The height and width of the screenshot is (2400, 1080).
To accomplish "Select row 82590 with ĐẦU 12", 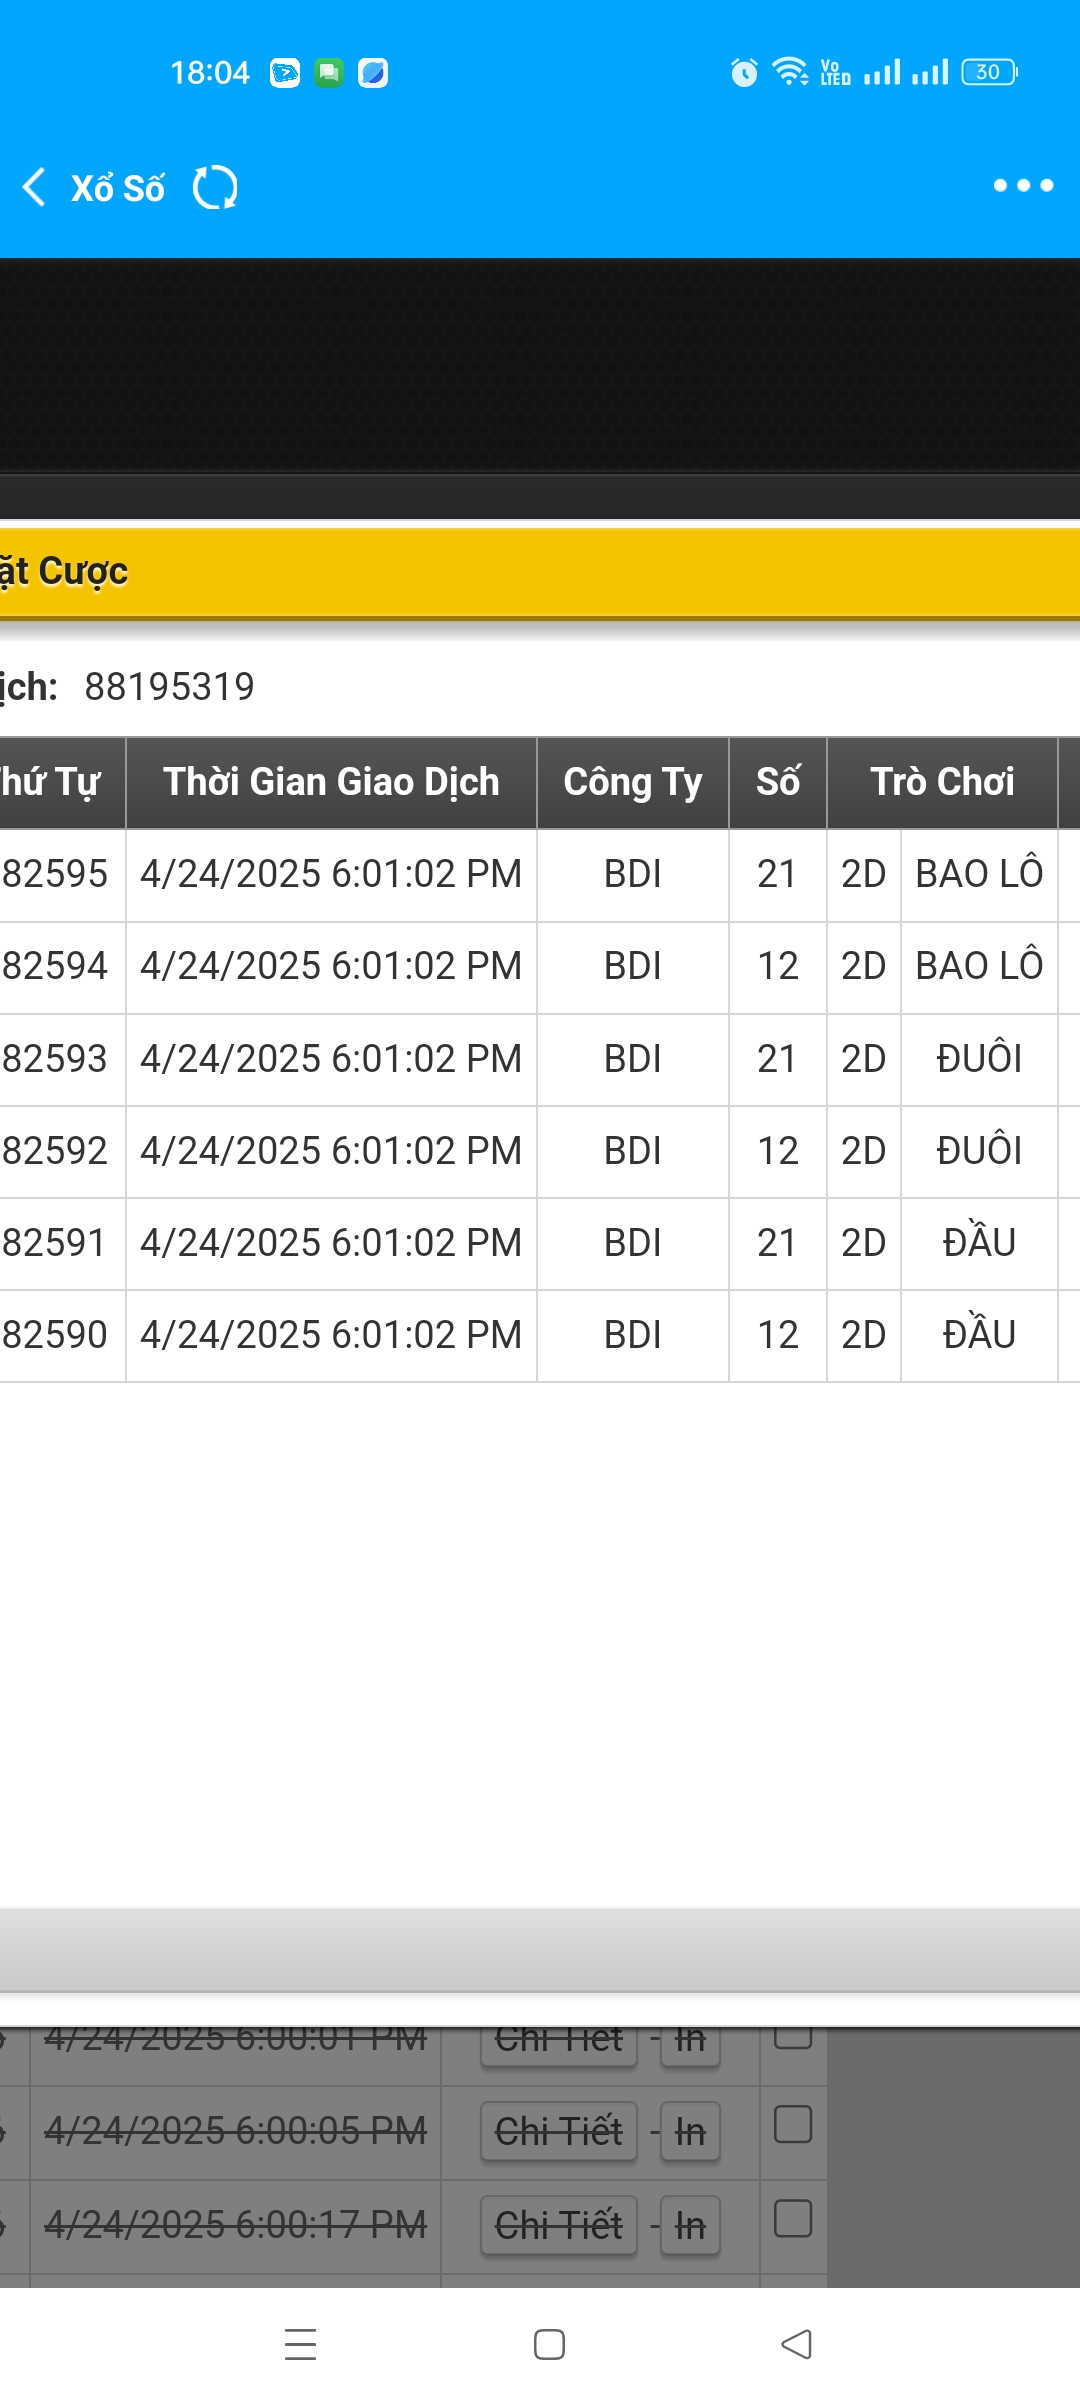I will tap(540, 1336).
